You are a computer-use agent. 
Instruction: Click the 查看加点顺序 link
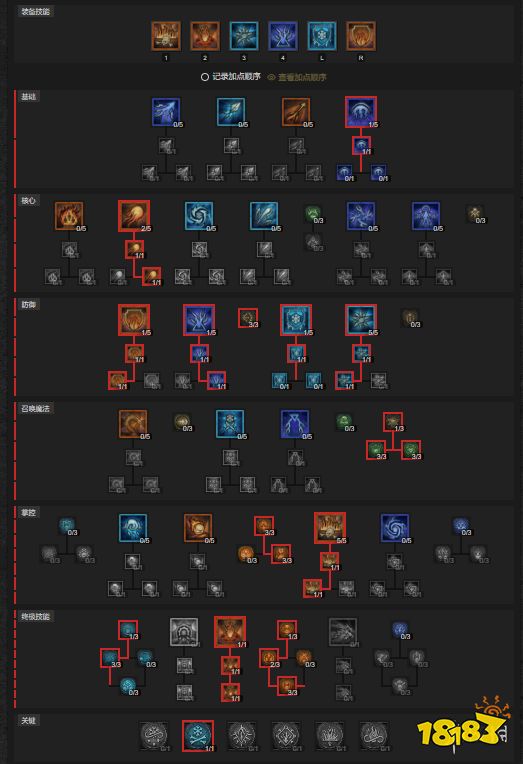302,77
